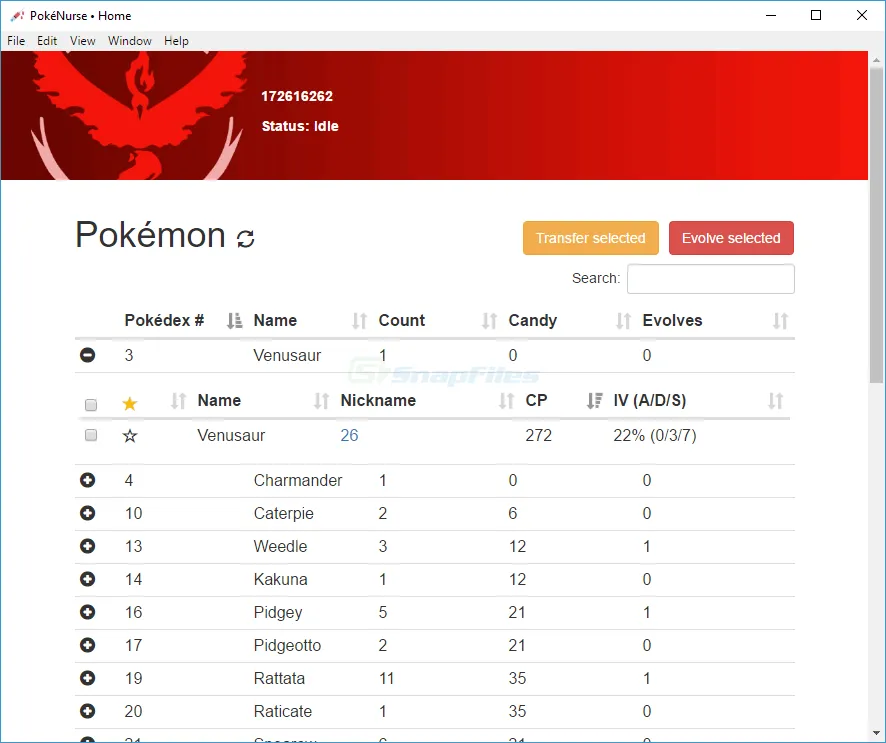
Task: Open the Edit menu
Action: pyautogui.click(x=47, y=41)
